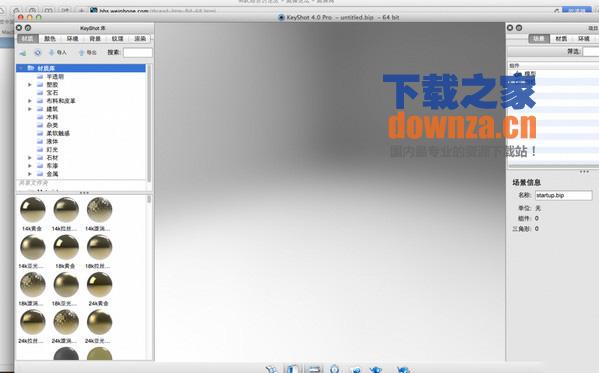The image size is (599, 373).
Task: Select the 杂类 folder
Action: pos(52,125)
